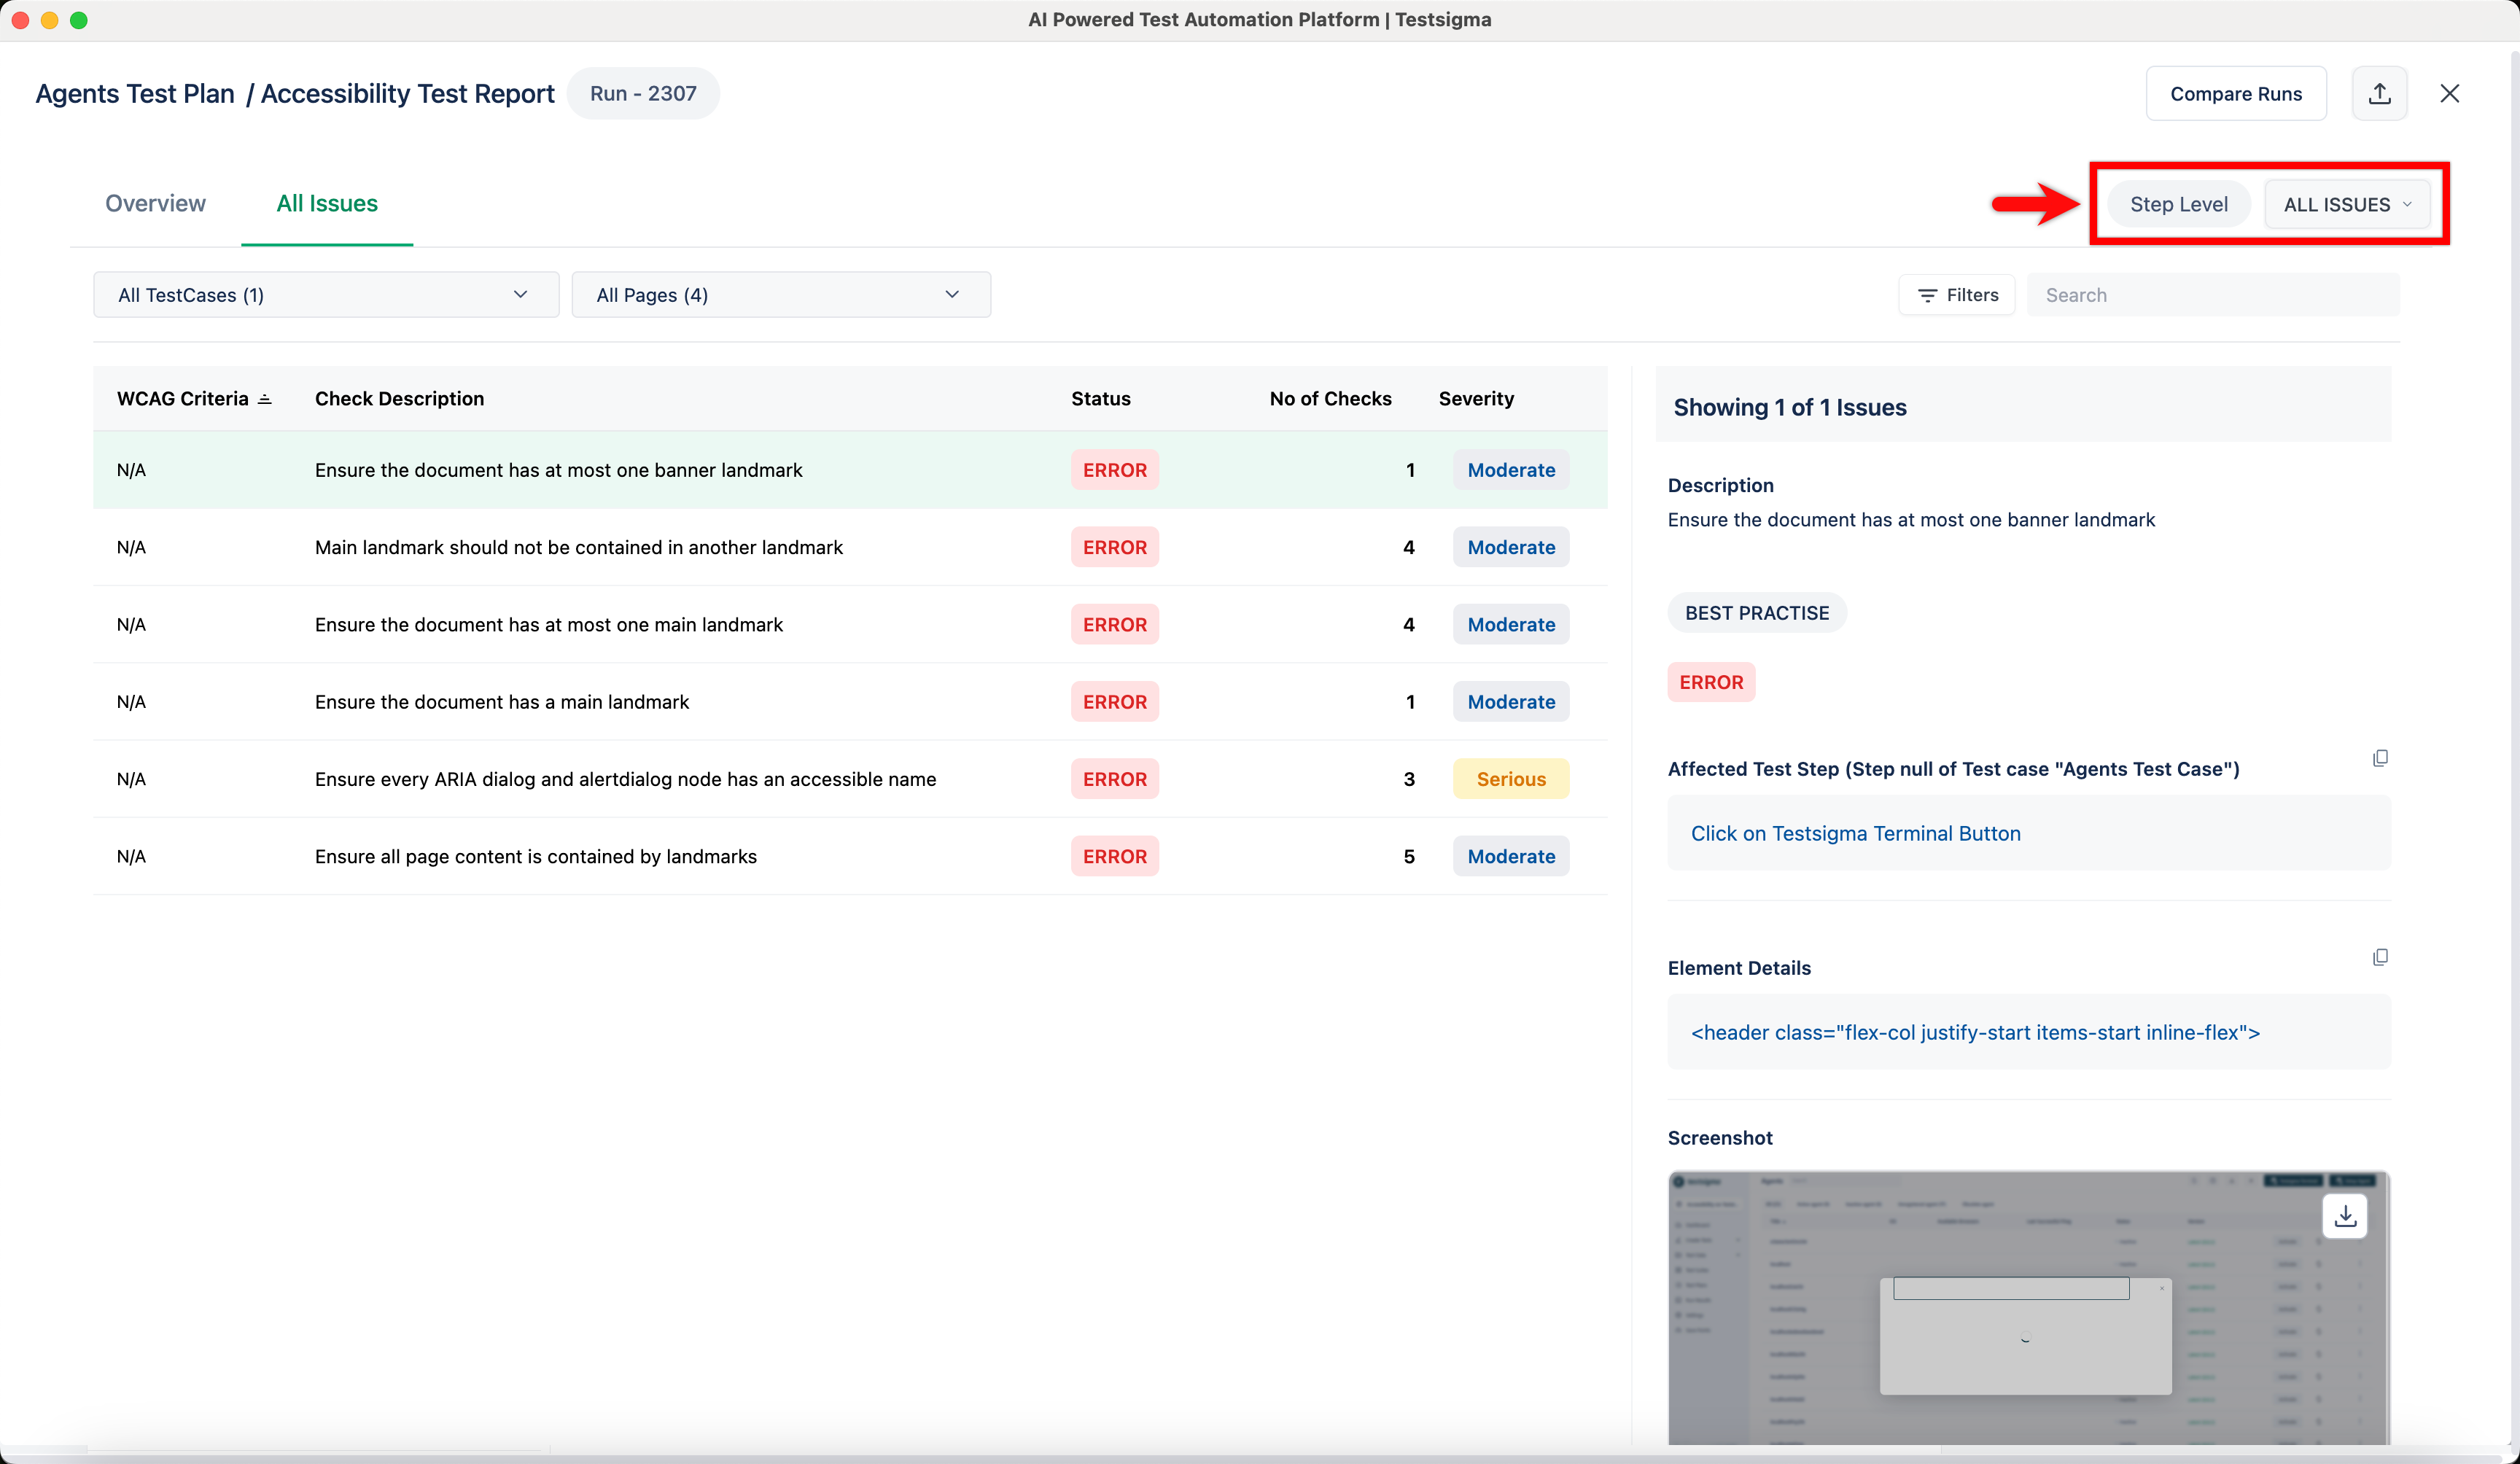Click the export report icon
The width and height of the screenshot is (2520, 1464).
click(x=2380, y=93)
